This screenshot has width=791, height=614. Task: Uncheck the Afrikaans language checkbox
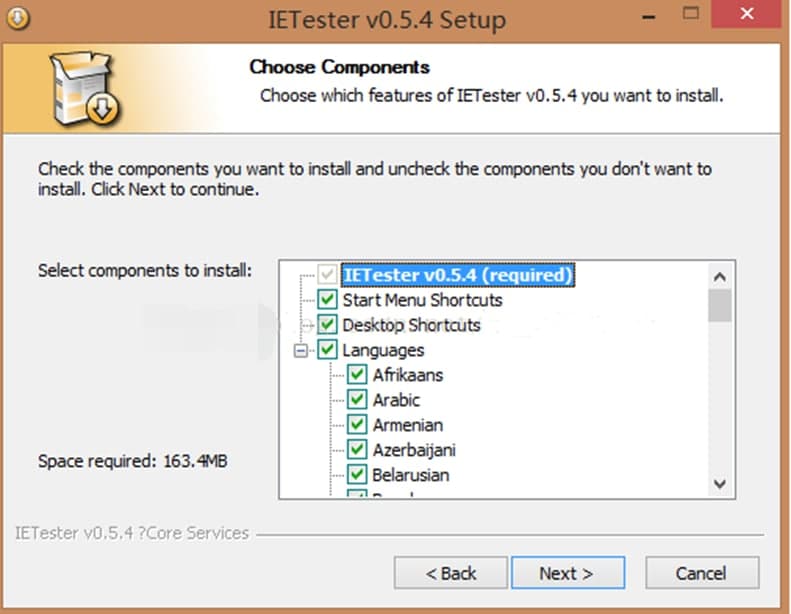click(357, 374)
